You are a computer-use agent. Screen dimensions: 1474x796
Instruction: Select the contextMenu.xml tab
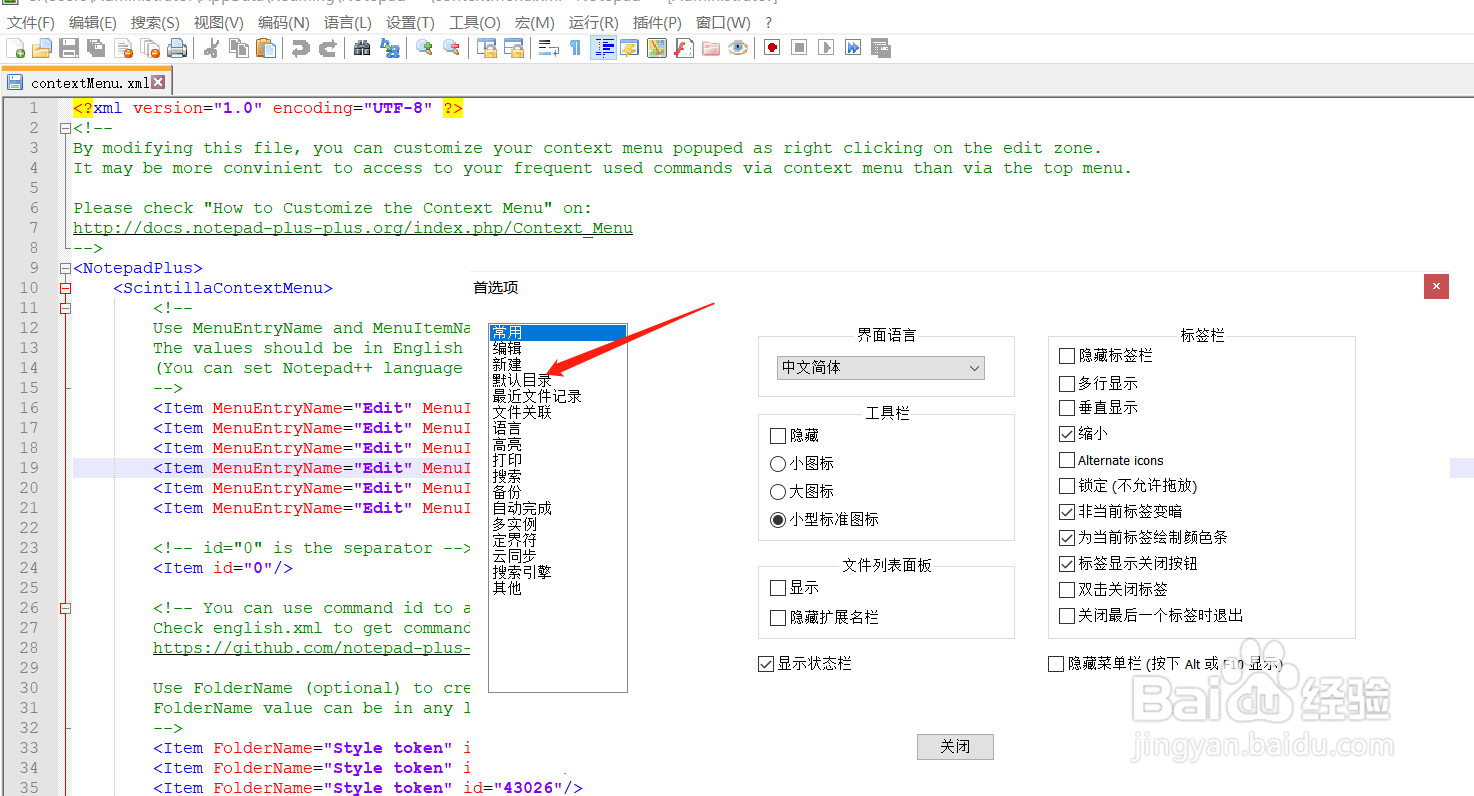[87, 83]
